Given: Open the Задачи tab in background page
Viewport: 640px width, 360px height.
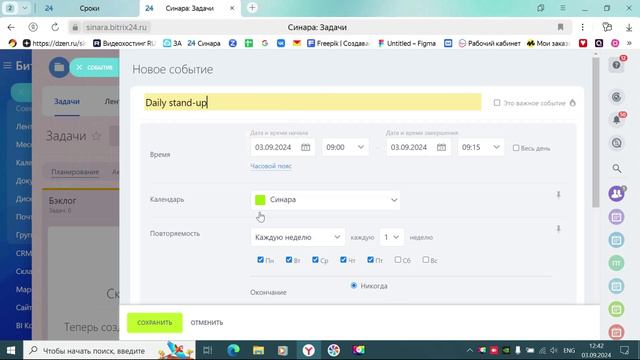Looking at the screenshot, I should tap(67, 101).
